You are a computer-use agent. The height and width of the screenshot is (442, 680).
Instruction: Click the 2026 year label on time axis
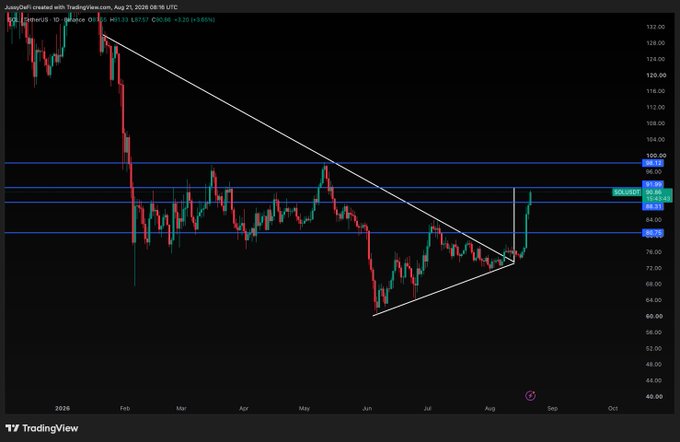click(x=62, y=408)
